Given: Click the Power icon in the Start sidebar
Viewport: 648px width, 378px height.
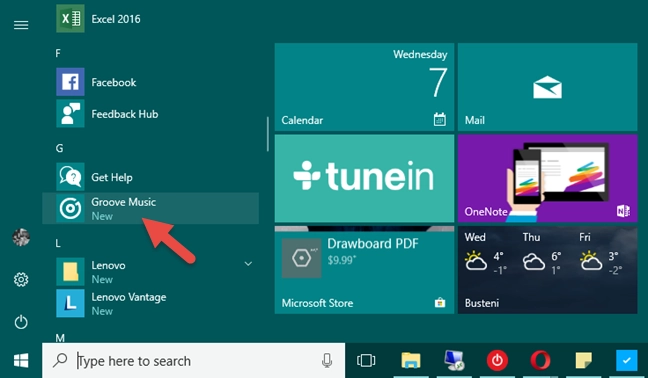Looking at the screenshot, I should pyautogui.click(x=21, y=322).
